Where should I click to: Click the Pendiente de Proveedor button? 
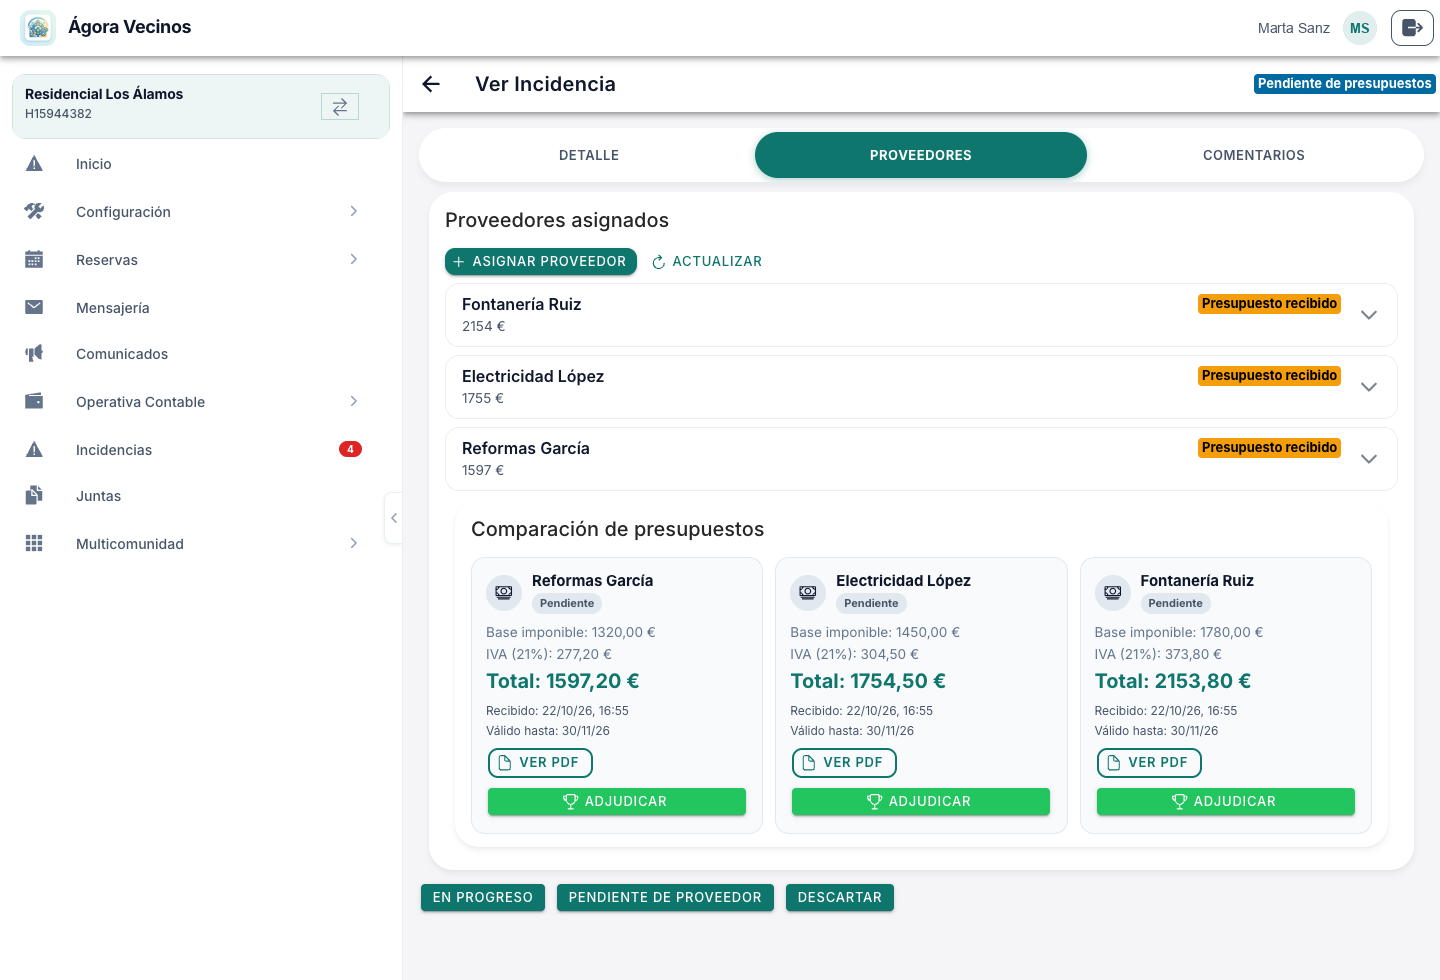(x=665, y=898)
